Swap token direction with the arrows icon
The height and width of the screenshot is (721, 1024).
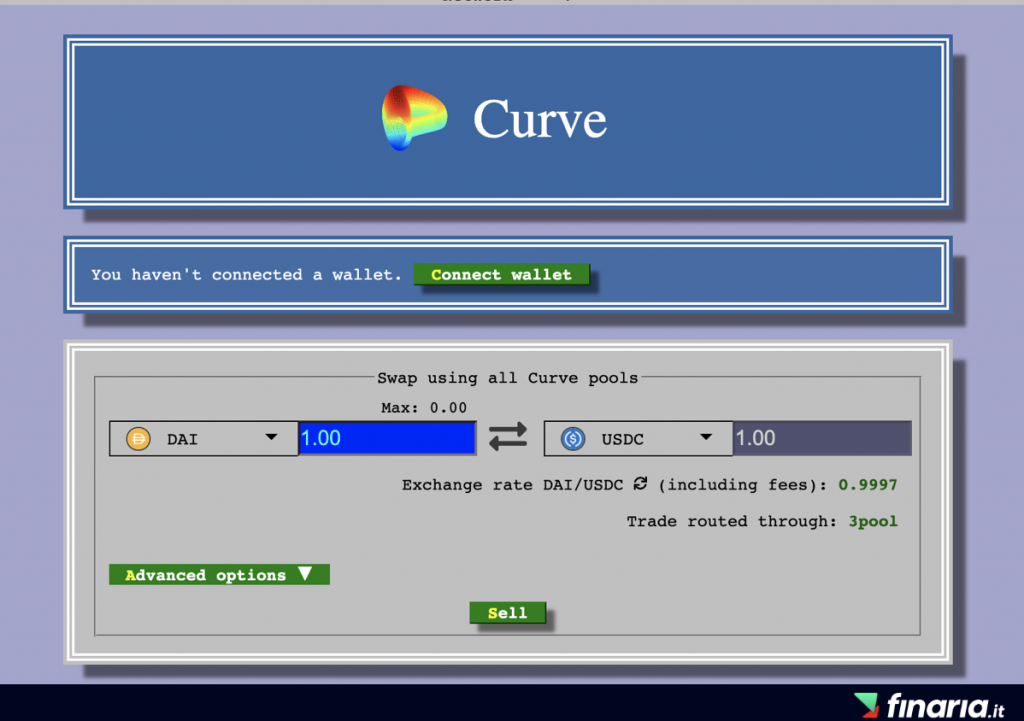[x=507, y=437]
